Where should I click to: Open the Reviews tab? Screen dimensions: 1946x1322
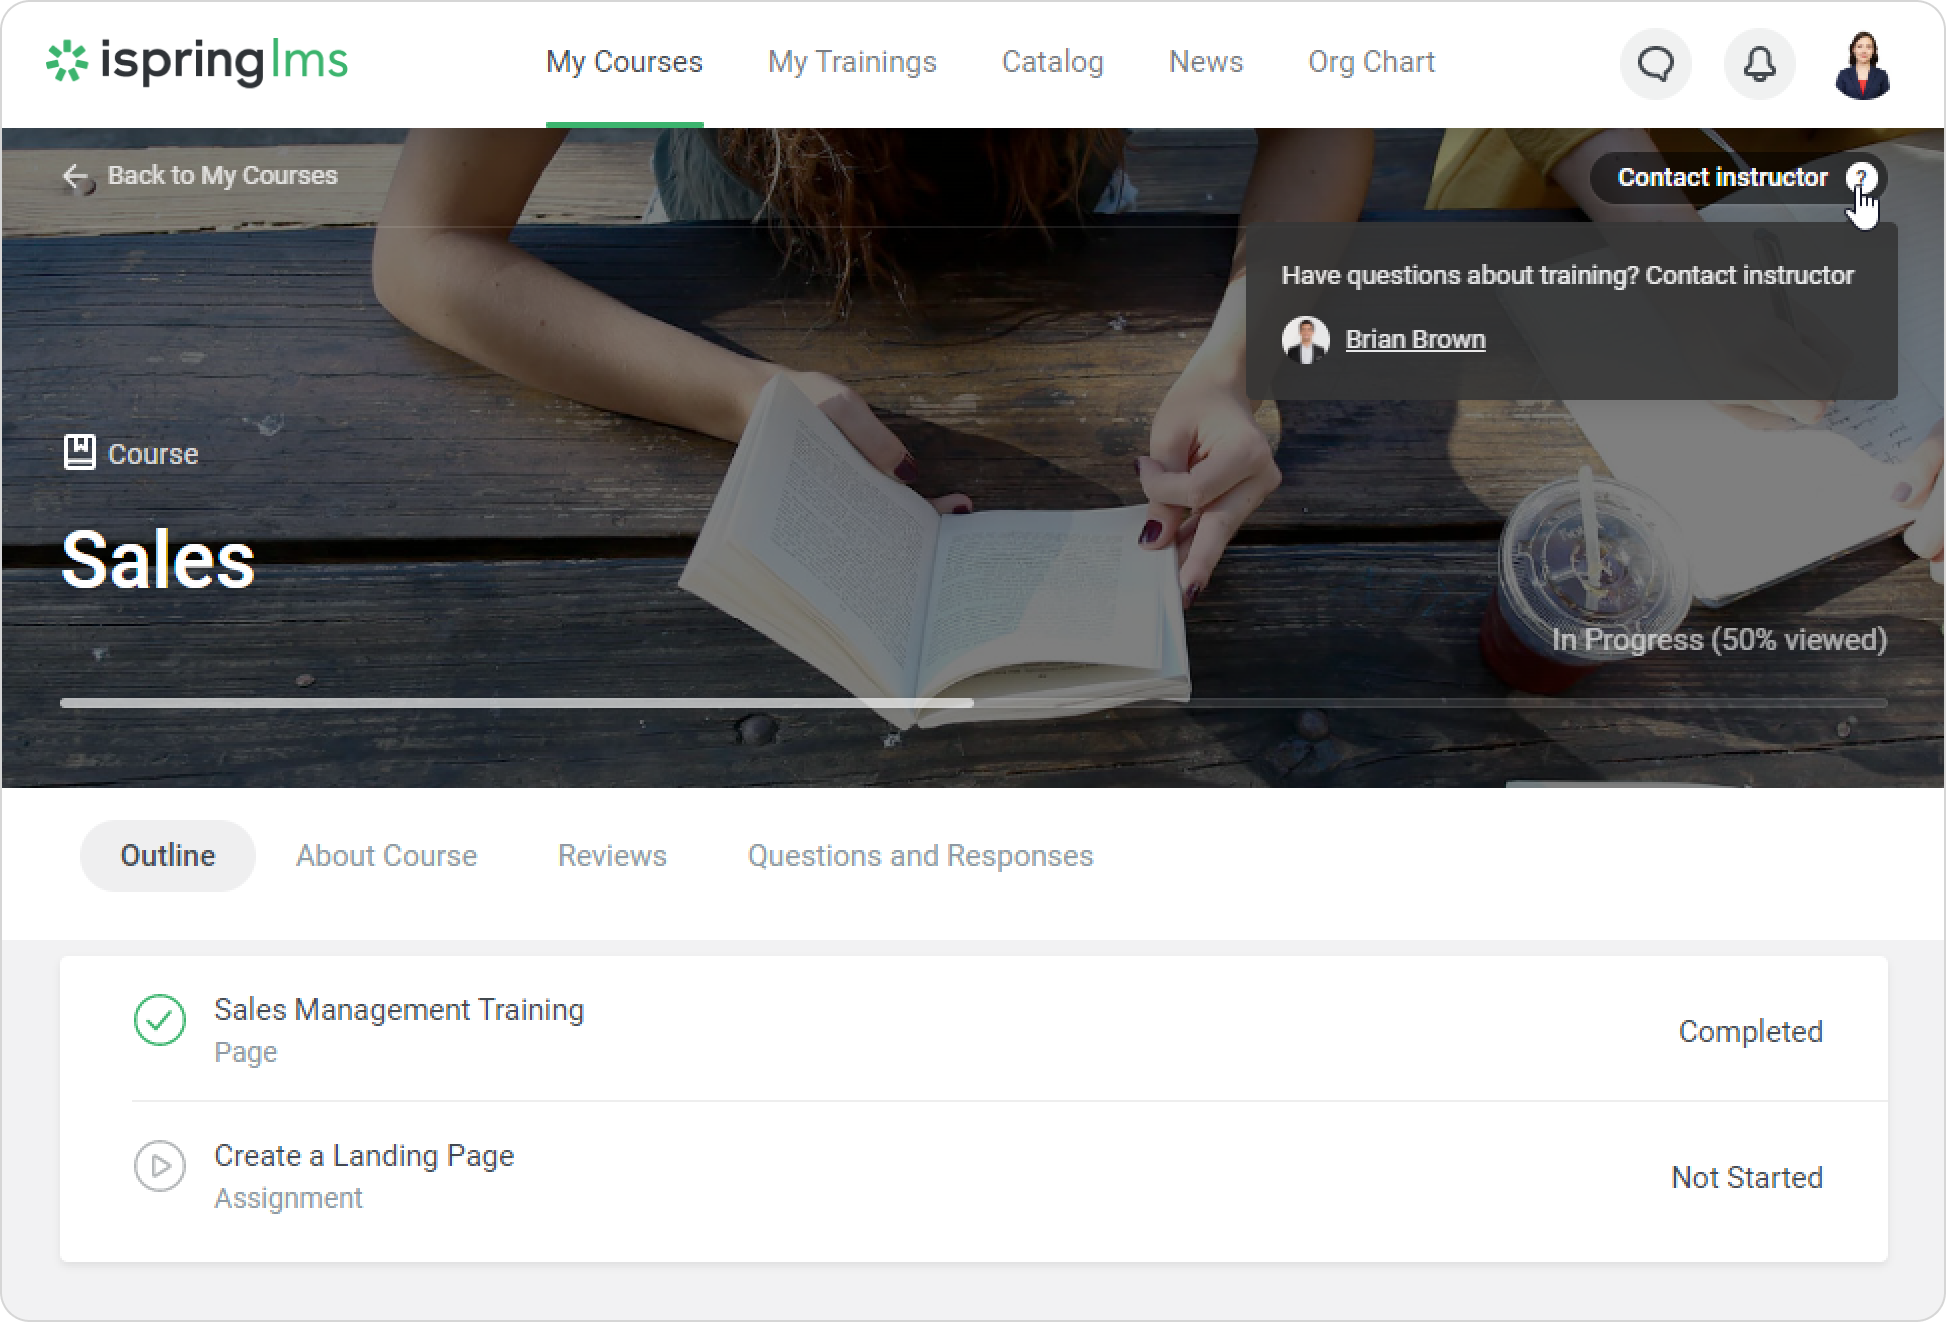(612, 856)
